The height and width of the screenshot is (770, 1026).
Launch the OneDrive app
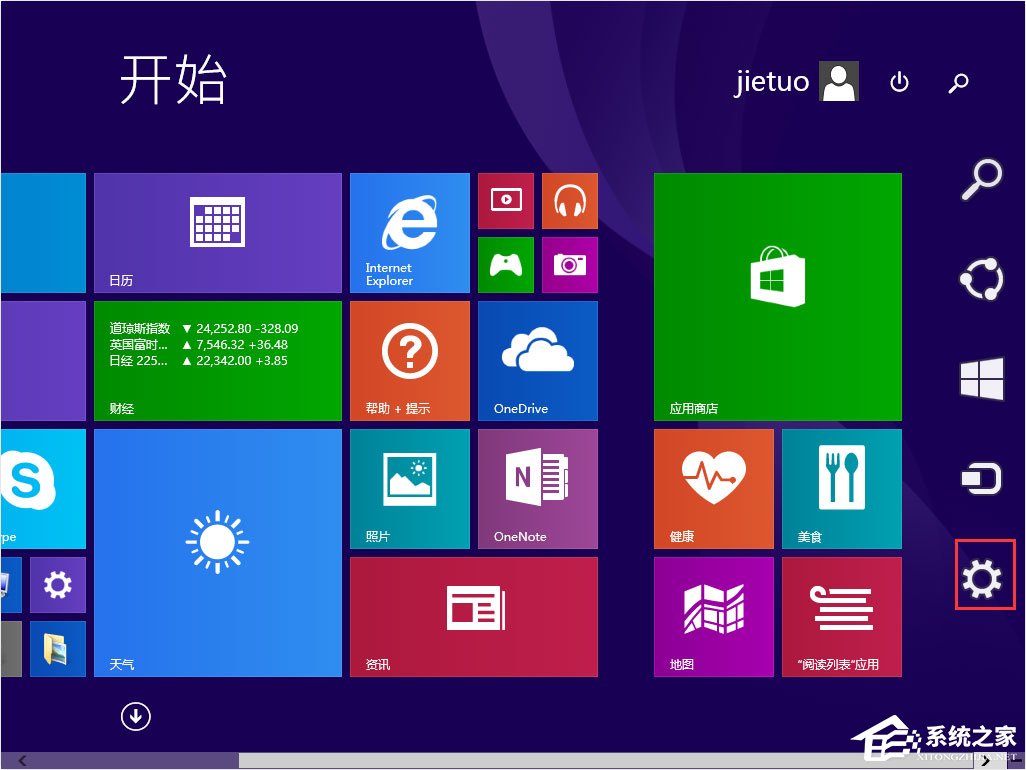click(x=537, y=360)
